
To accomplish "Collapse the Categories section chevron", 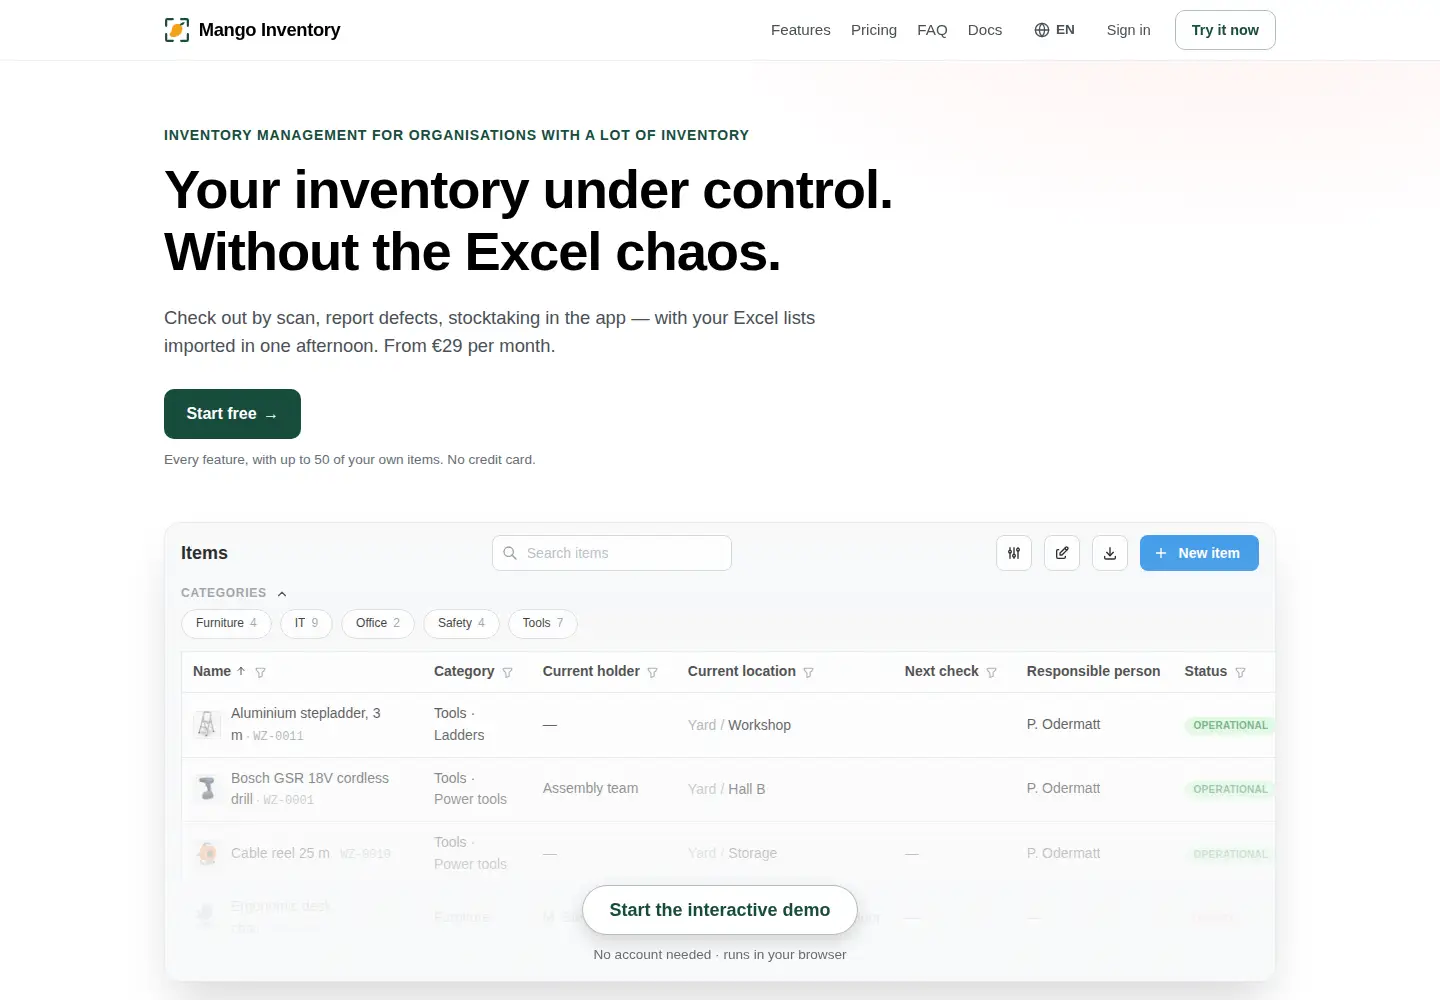I will [282, 594].
